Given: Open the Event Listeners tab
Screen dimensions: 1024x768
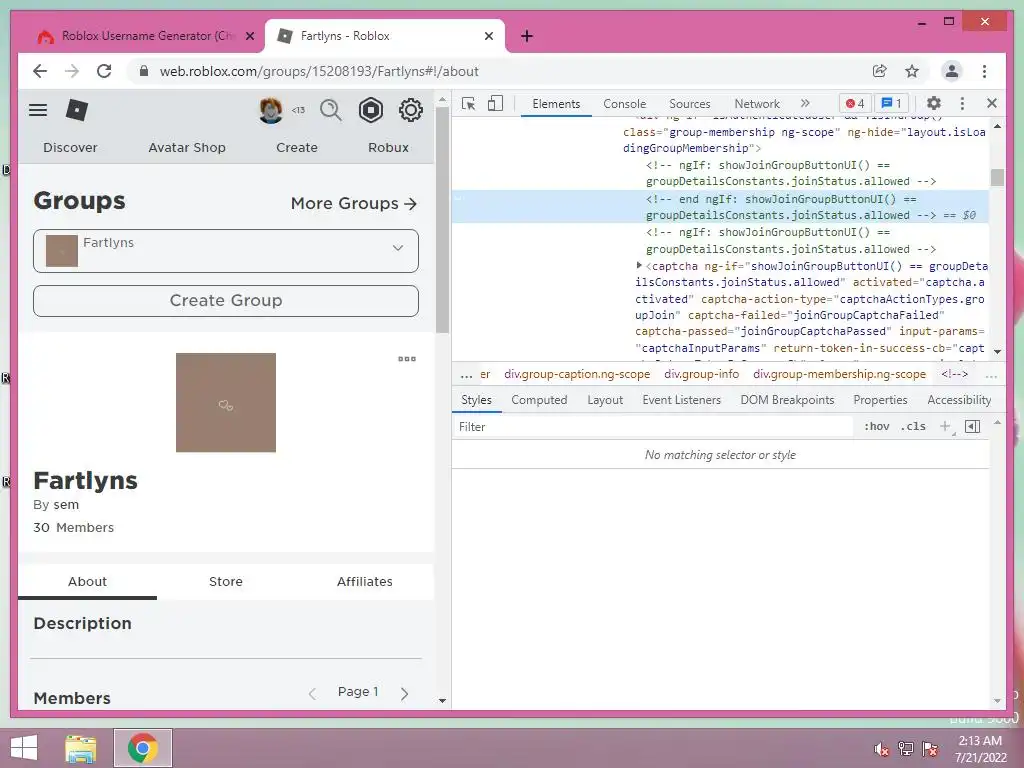Looking at the screenshot, I should coord(681,400).
